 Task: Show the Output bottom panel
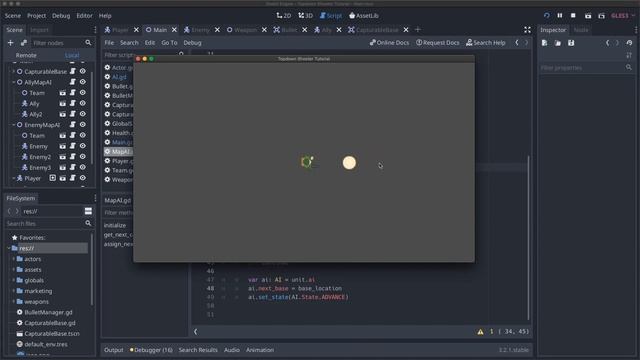point(113,350)
